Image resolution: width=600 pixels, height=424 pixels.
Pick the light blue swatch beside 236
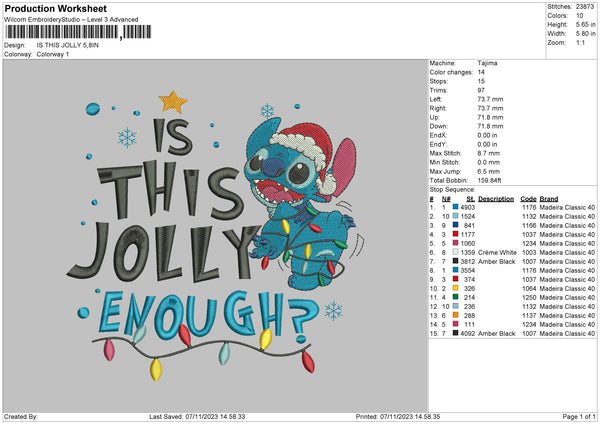tap(455, 306)
